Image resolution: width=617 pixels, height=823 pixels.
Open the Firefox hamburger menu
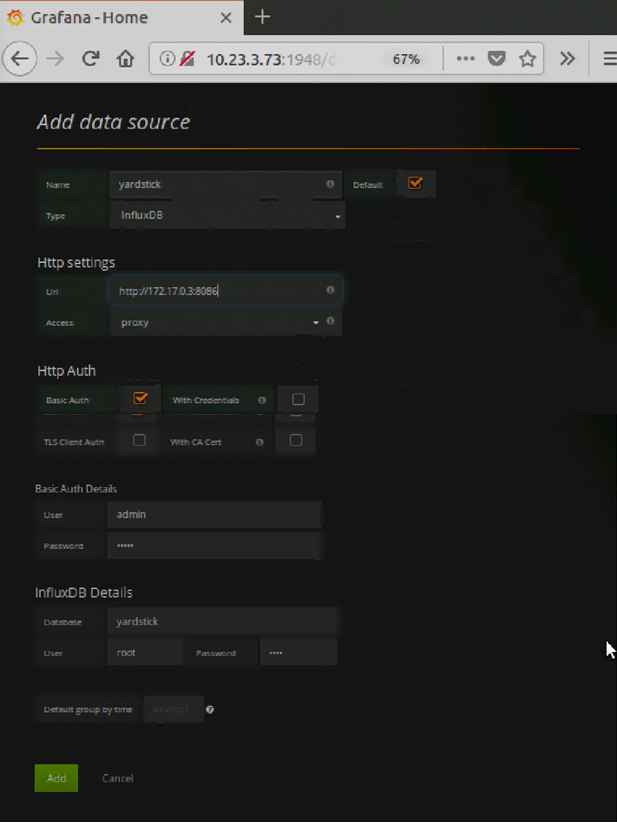coord(610,59)
